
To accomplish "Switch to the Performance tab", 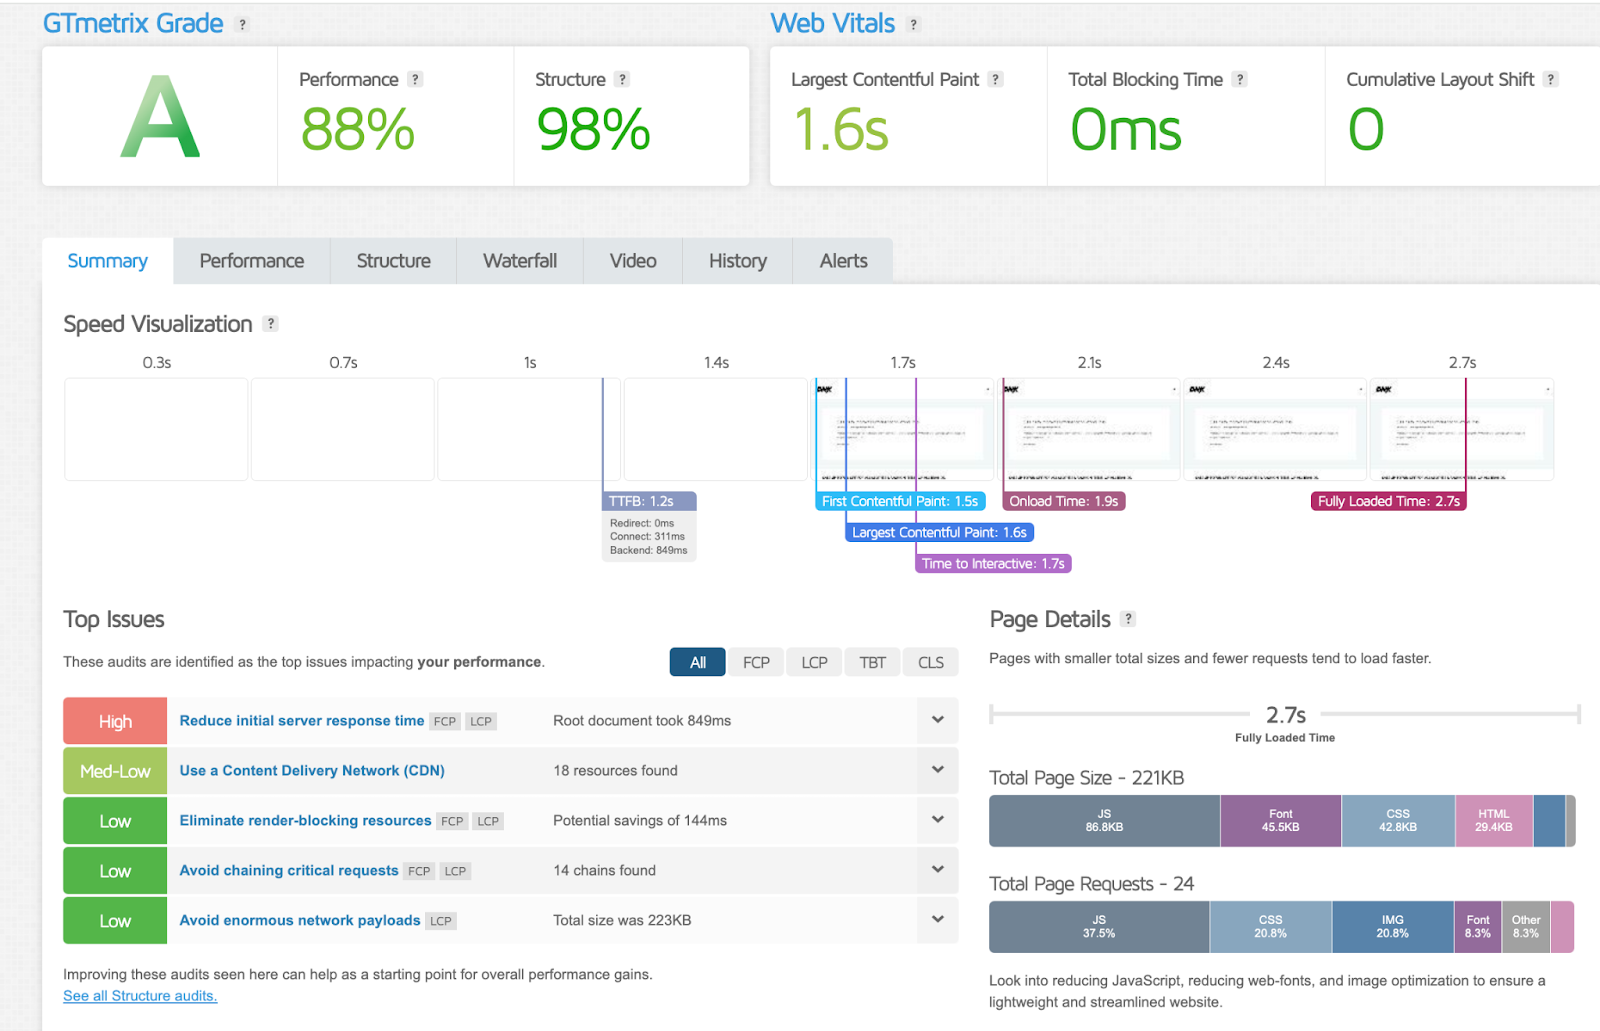I will (251, 261).
